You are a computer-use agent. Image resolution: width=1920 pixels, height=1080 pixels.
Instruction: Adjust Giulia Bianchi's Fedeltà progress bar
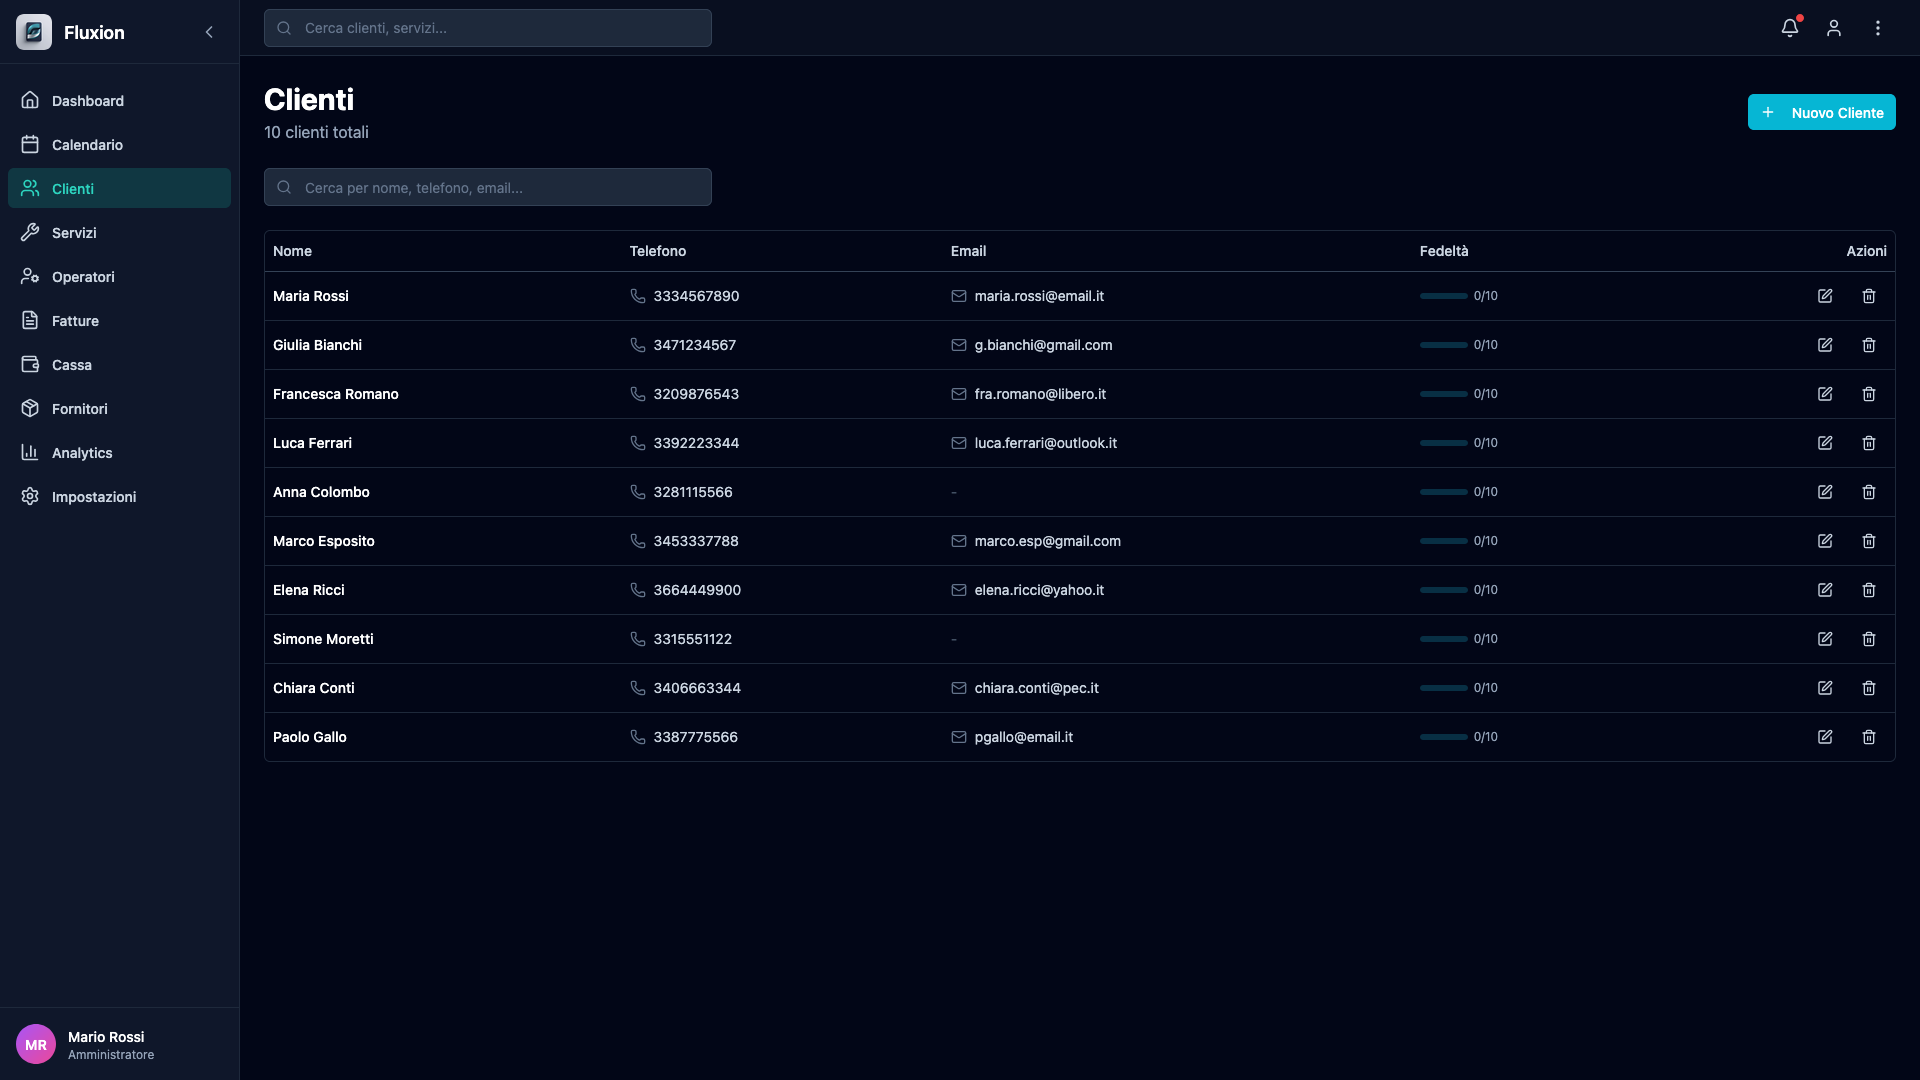click(1444, 344)
